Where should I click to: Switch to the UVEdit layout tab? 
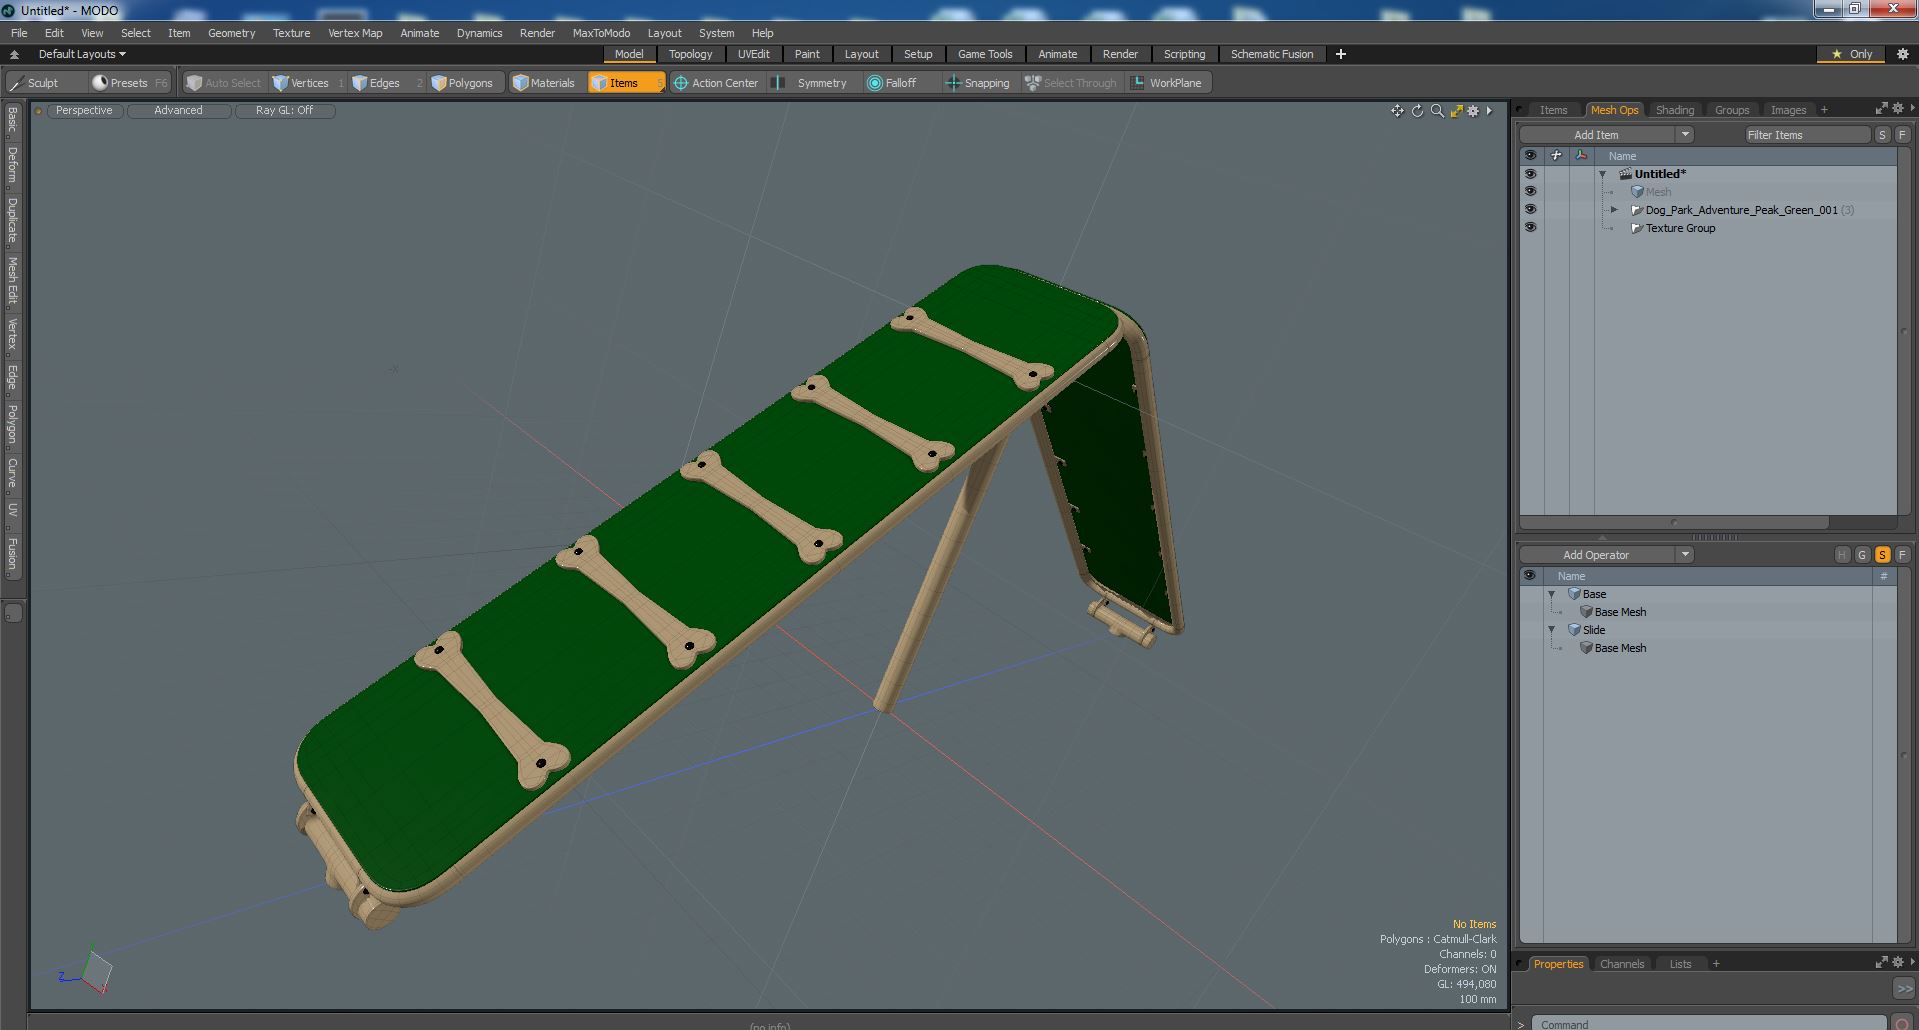(x=754, y=54)
